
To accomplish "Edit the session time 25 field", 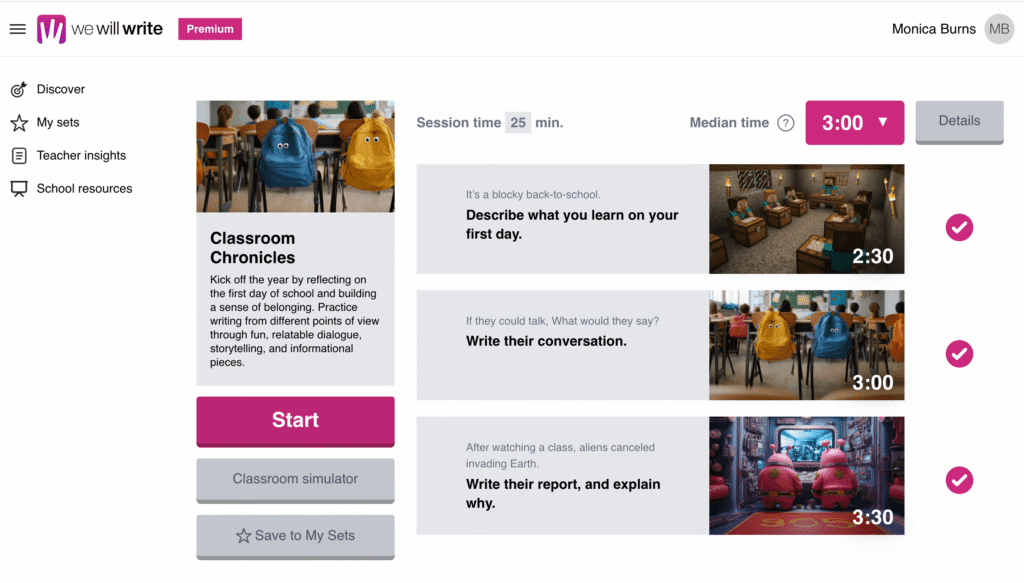I will [518, 123].
